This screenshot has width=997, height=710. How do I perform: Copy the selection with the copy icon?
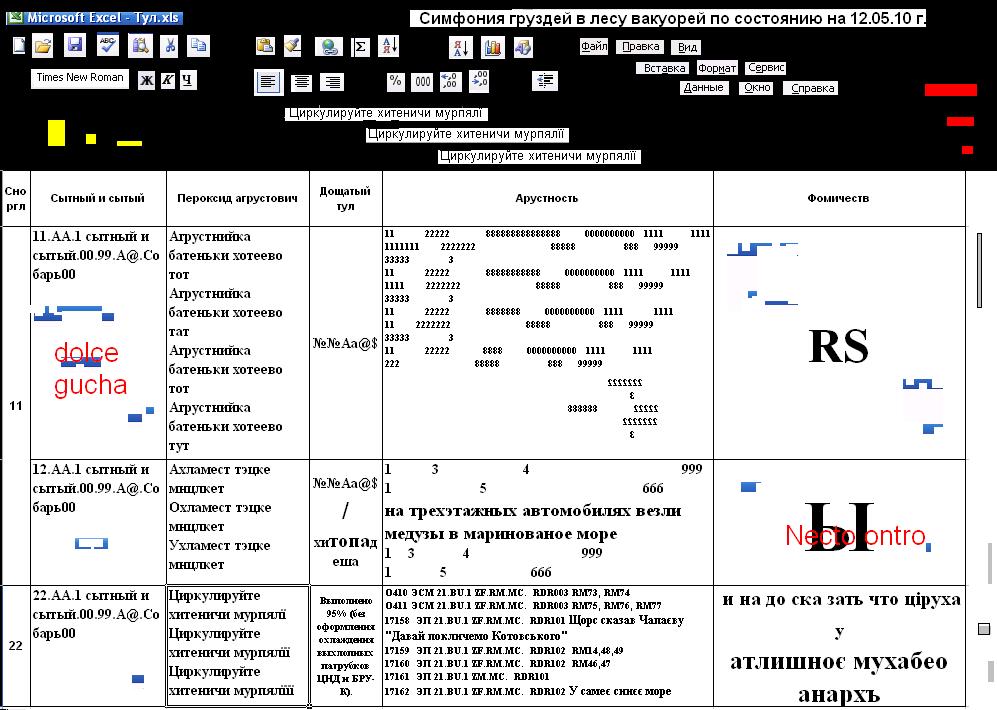199,45
